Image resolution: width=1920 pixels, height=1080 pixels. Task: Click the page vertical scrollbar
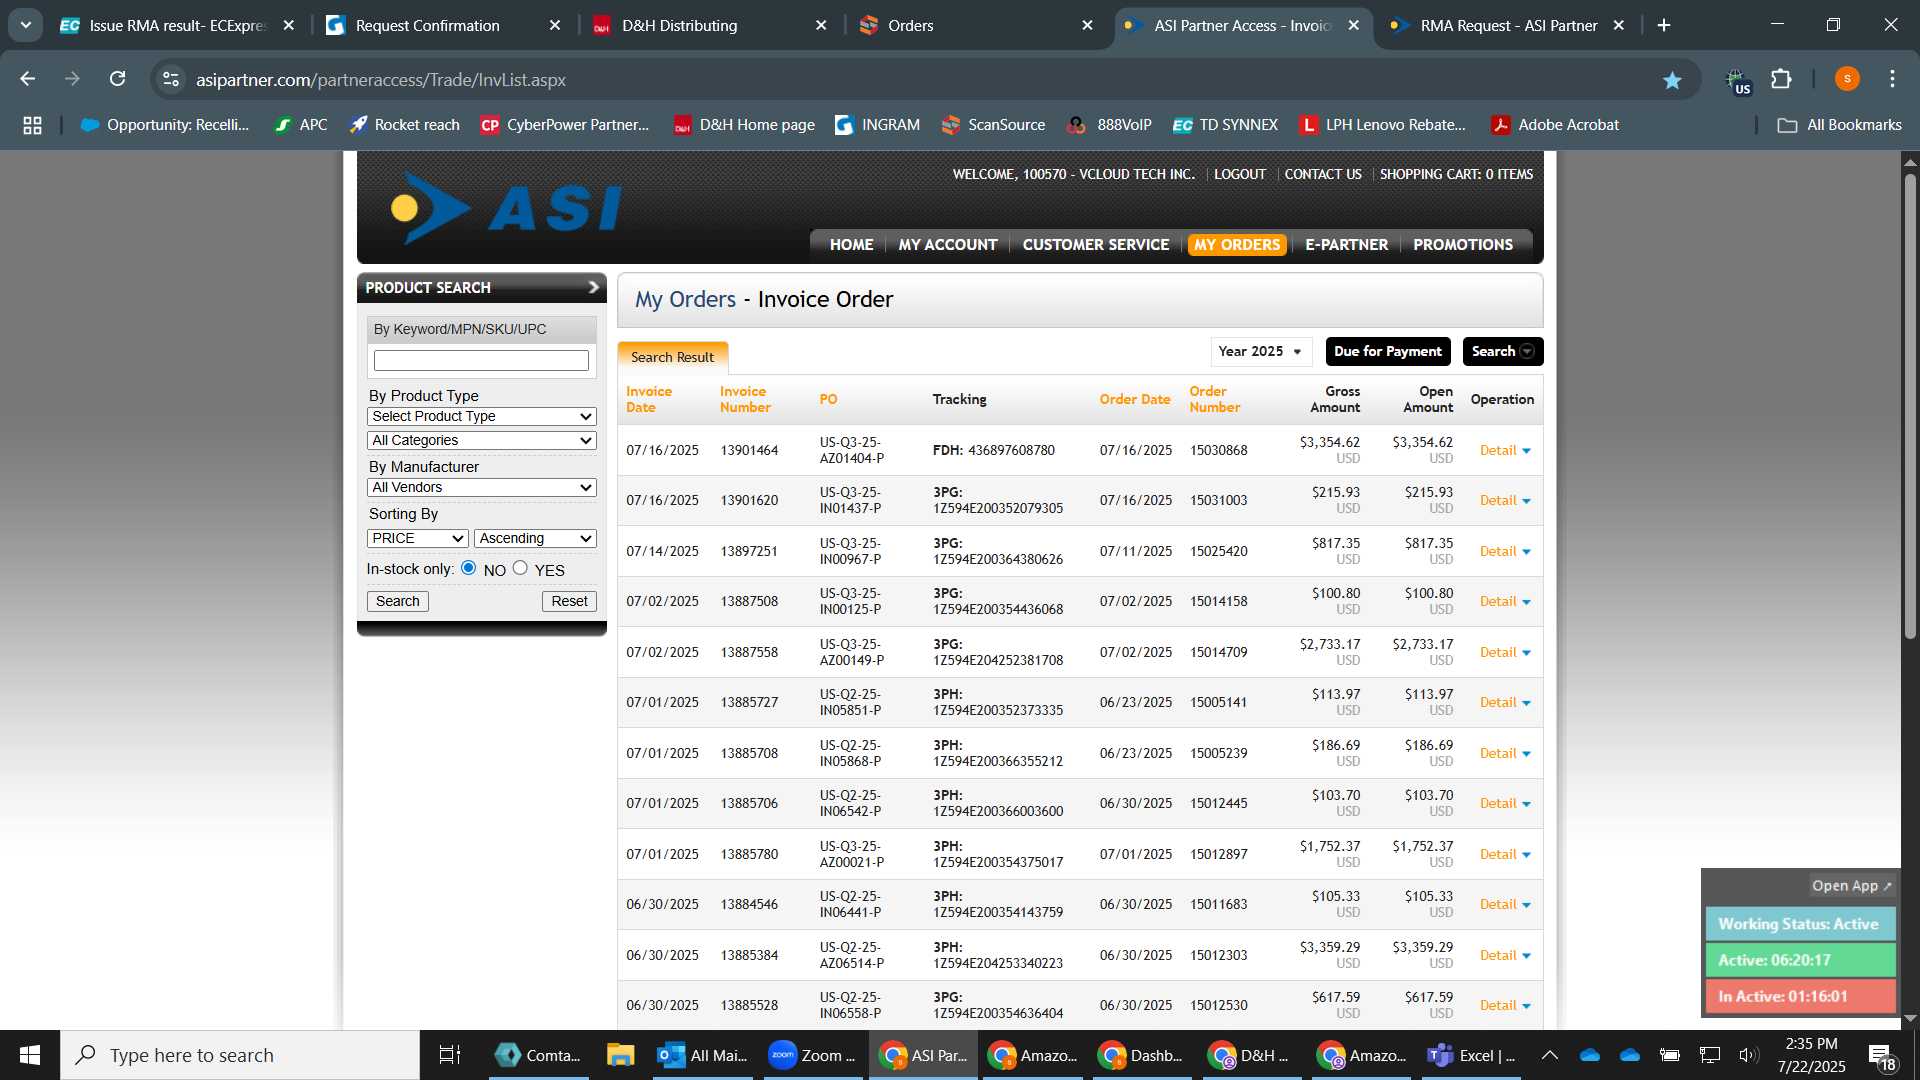tap(1910, 406)
